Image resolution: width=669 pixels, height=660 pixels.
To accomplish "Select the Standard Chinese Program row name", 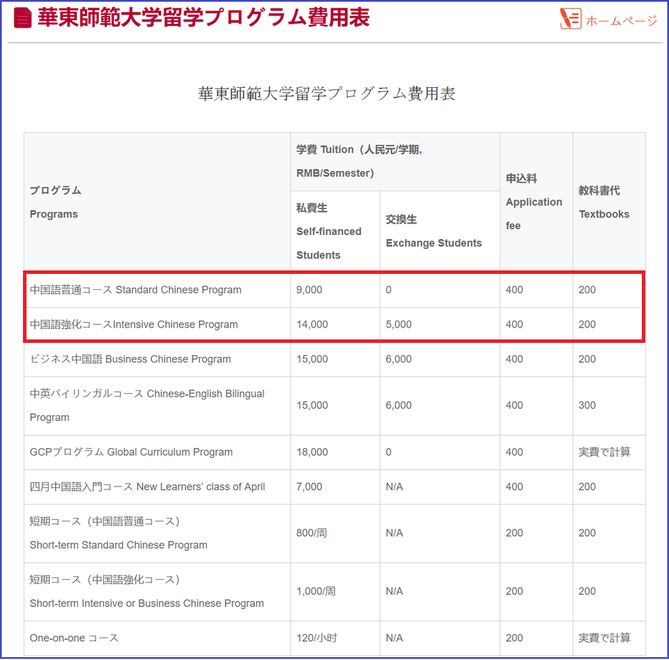I will click(135, 290).
